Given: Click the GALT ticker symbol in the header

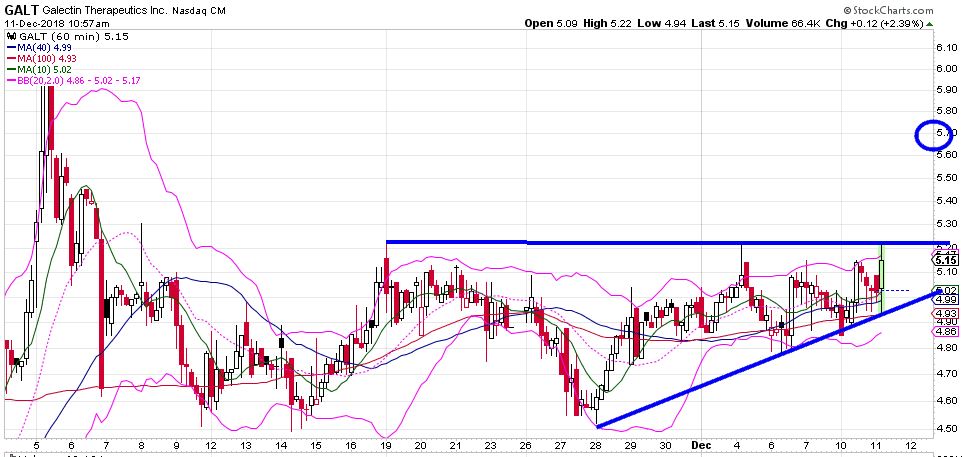Looking at the screenshot, I should (x=20, y=10).
